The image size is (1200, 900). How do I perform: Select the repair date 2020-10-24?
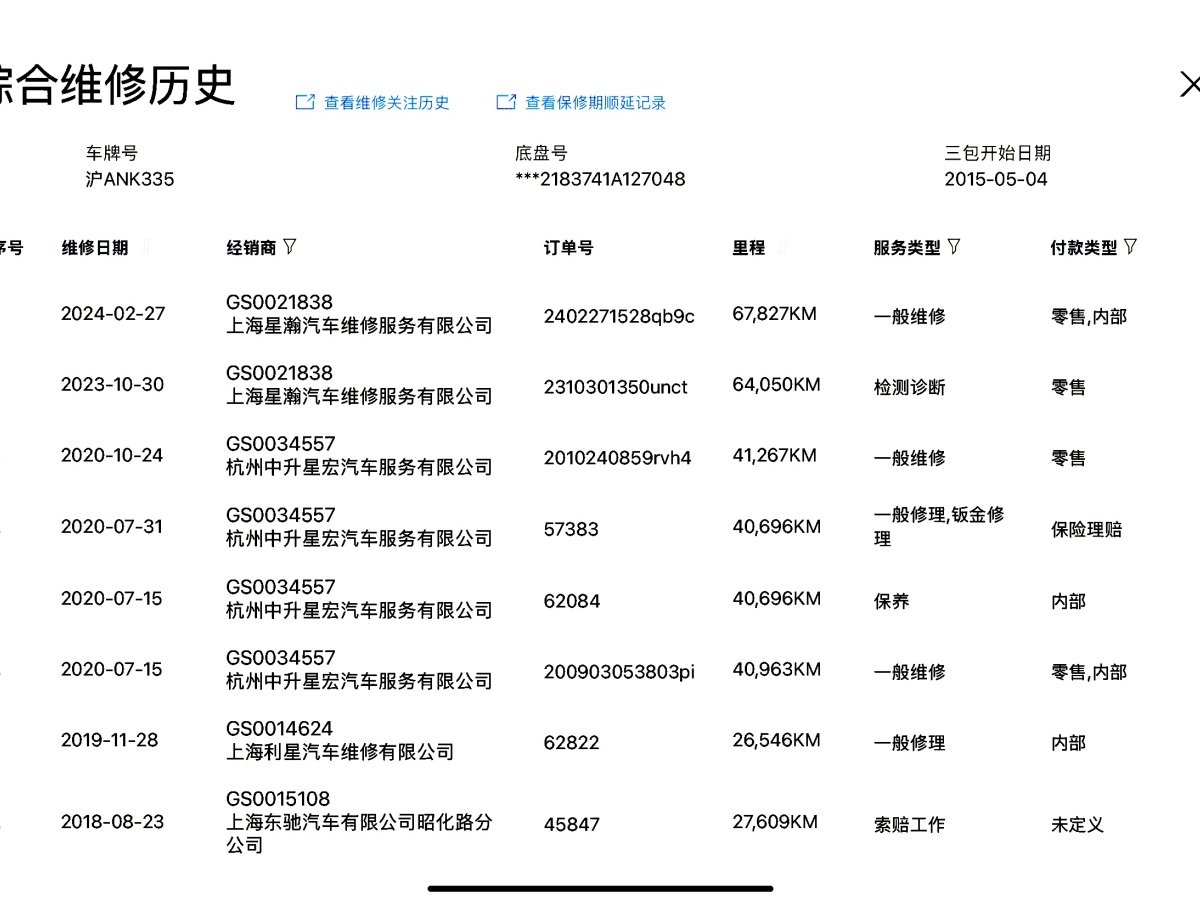(x=112, y=455)
